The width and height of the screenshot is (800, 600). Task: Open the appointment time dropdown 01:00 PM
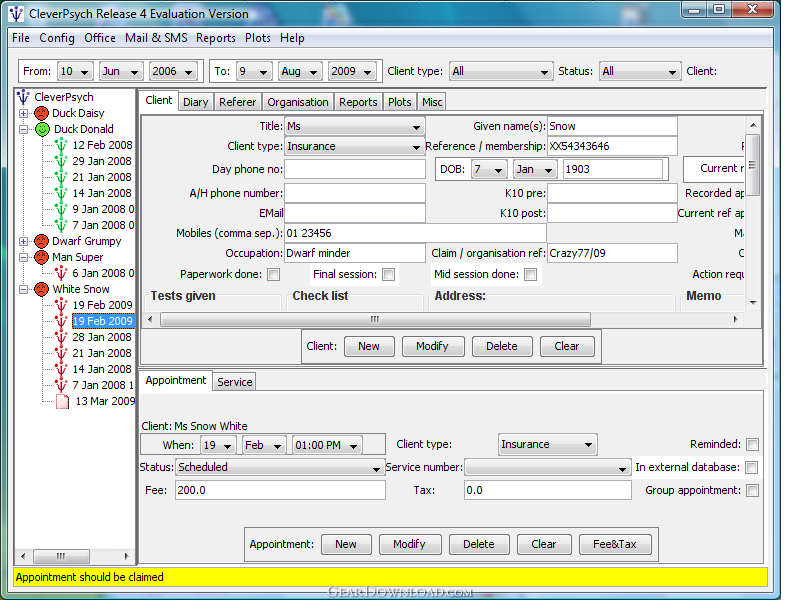point(327,445)
